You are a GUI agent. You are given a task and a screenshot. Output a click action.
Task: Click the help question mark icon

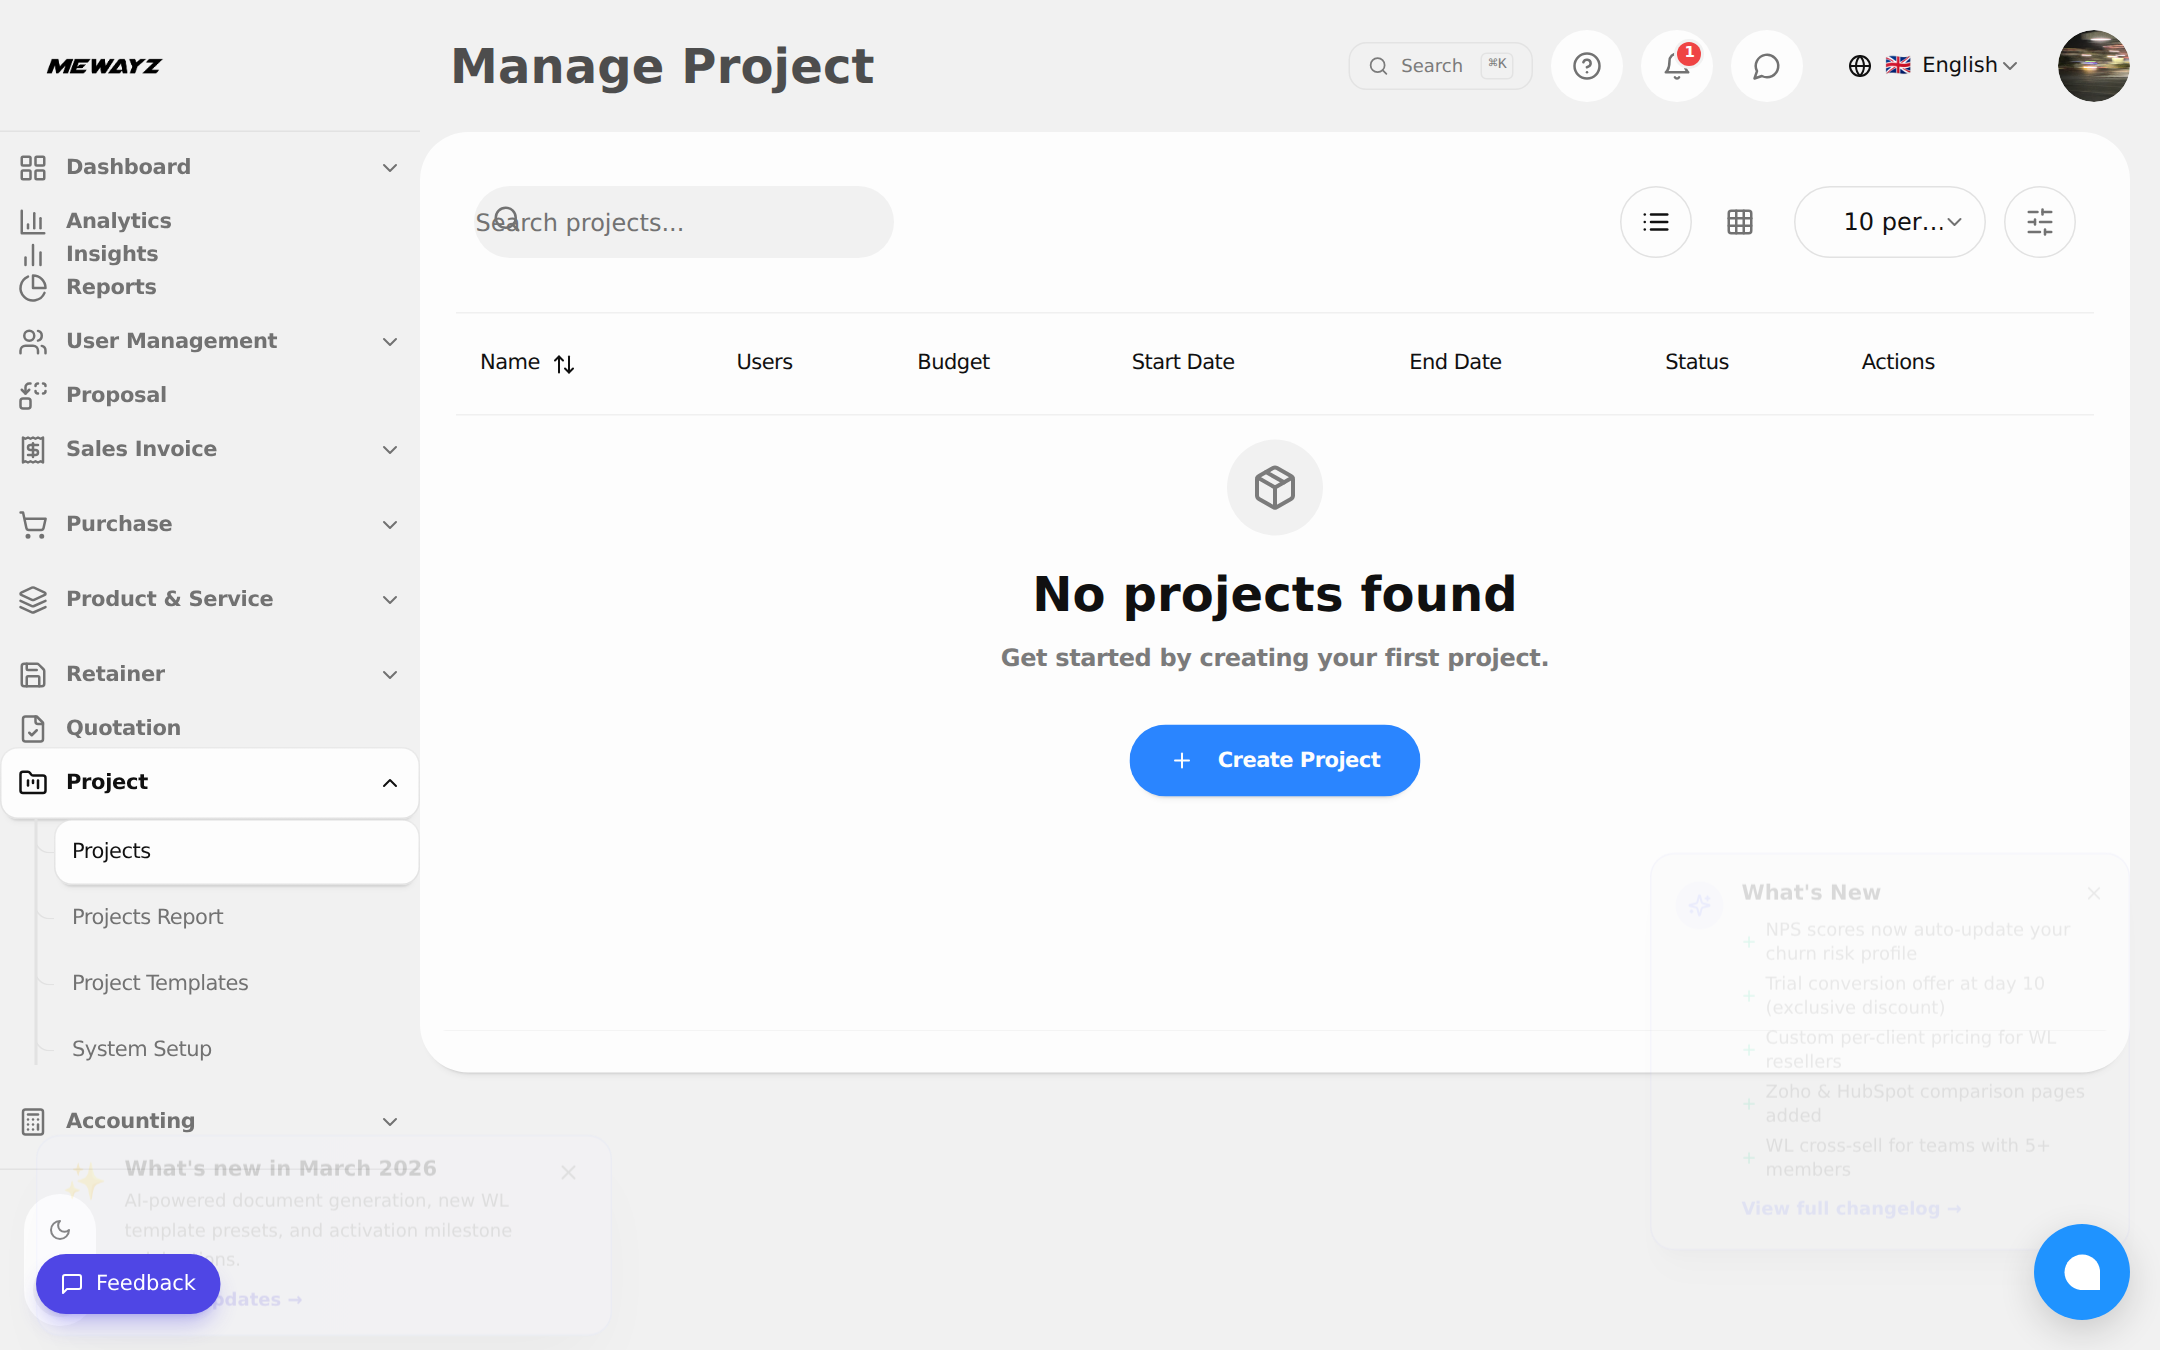tap(1586, 65)
